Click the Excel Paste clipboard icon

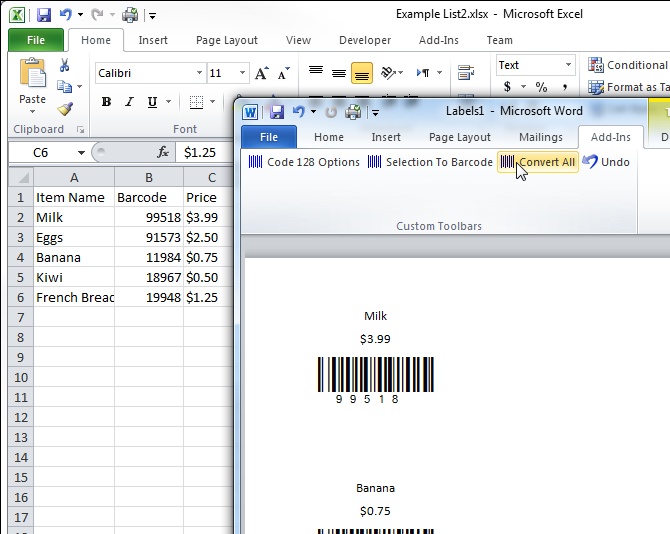(32, 73)
